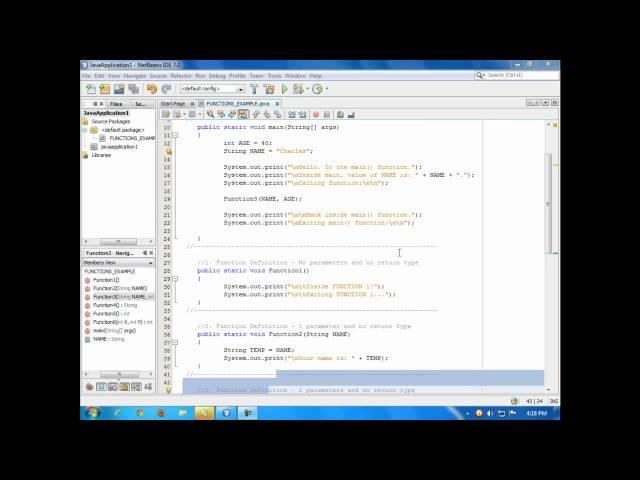Screen dimensions: 640x480
Task: Collapse the main method fold at line 11
Action: click(x=175, y=135)
